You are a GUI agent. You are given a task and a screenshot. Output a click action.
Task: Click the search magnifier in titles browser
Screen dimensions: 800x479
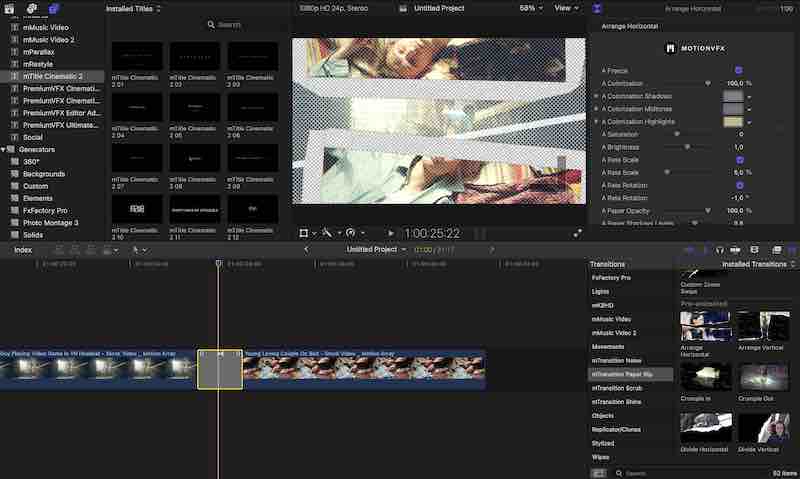[x=211, y=24]
